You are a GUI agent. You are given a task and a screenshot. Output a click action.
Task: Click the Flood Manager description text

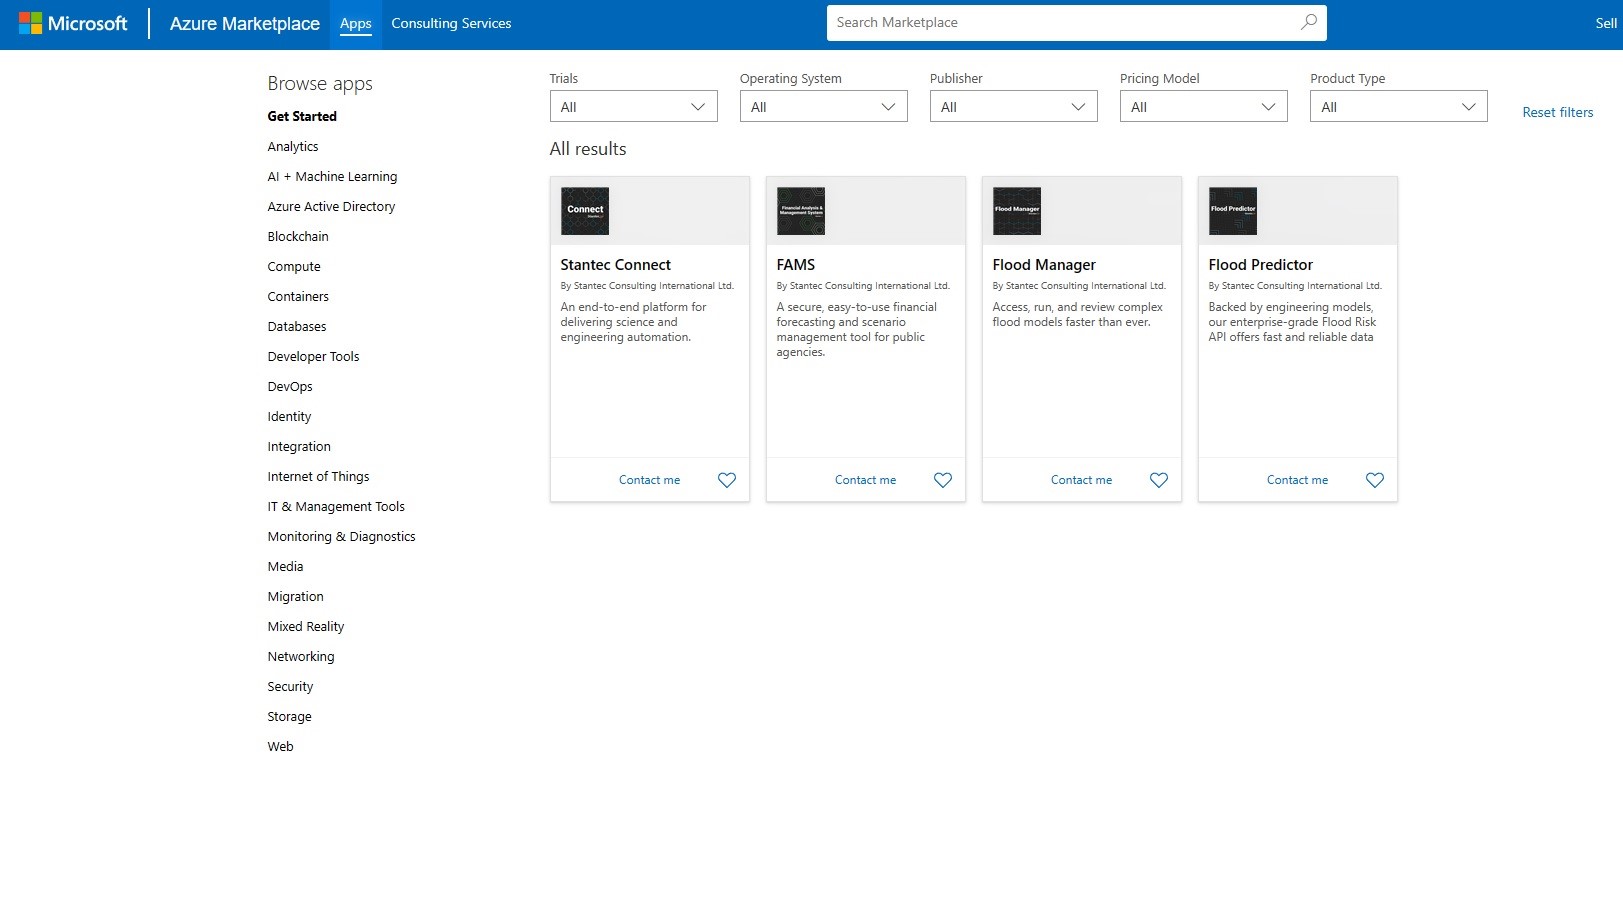click(x=1077, y=314)
